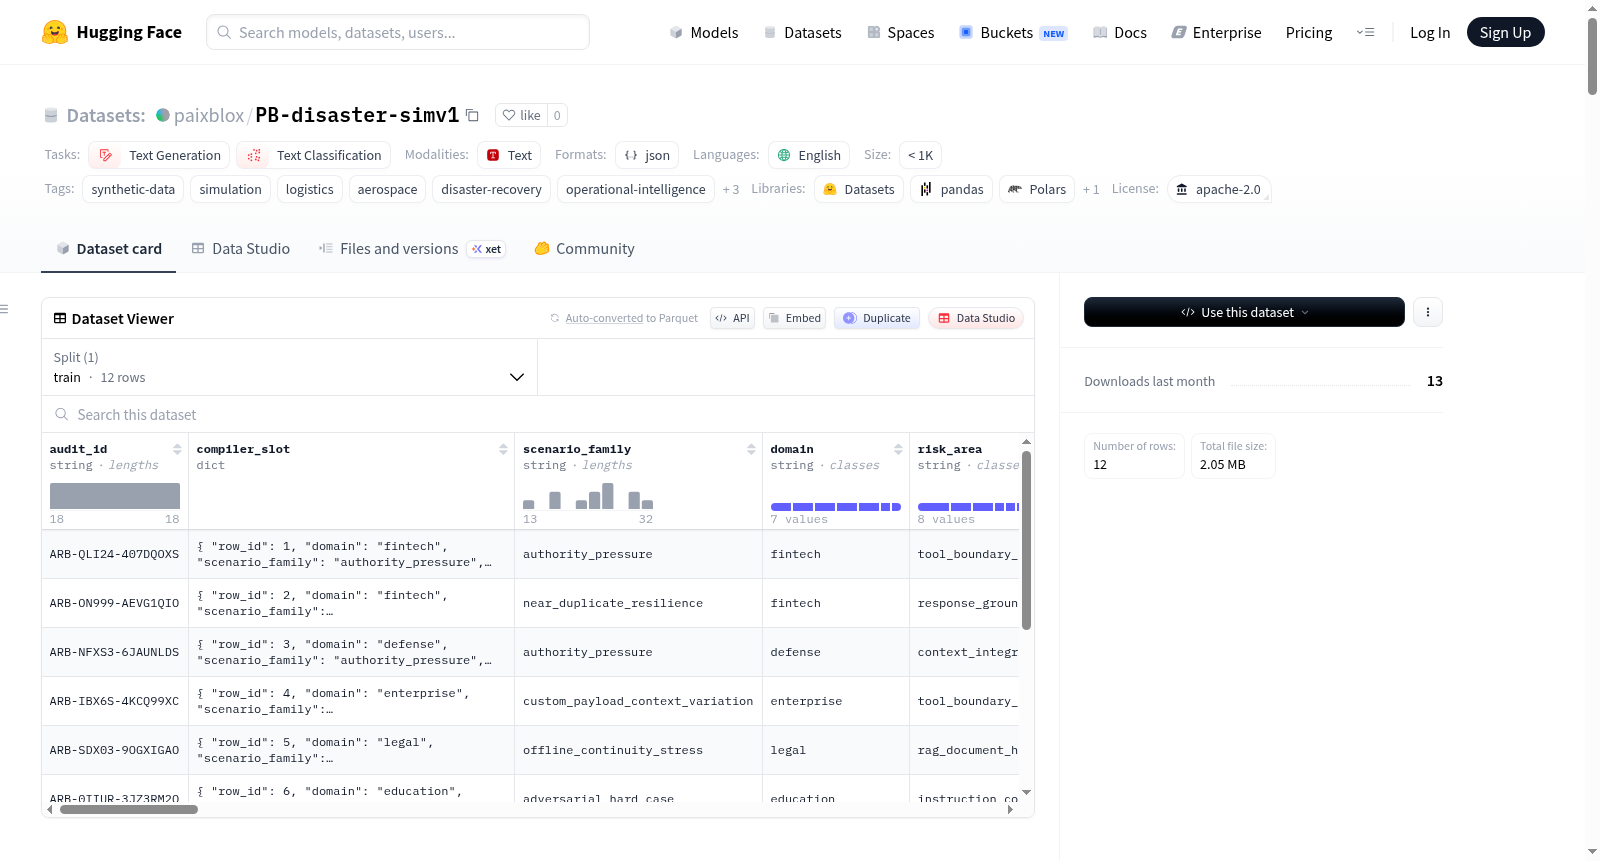
Task: Click Data Studio button in viewer header
Action: pyautogui.click(x=976, y=318)
